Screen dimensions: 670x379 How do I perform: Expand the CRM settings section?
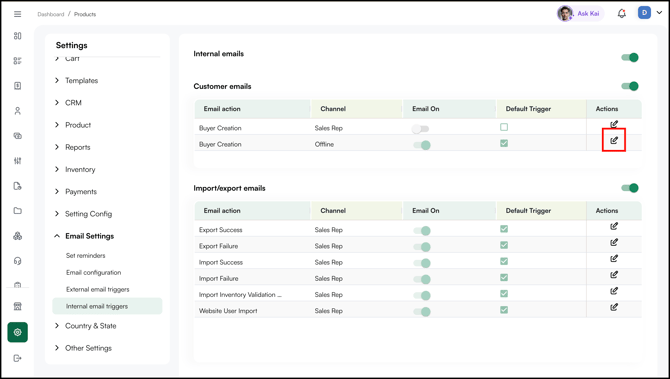pos(68,103)
